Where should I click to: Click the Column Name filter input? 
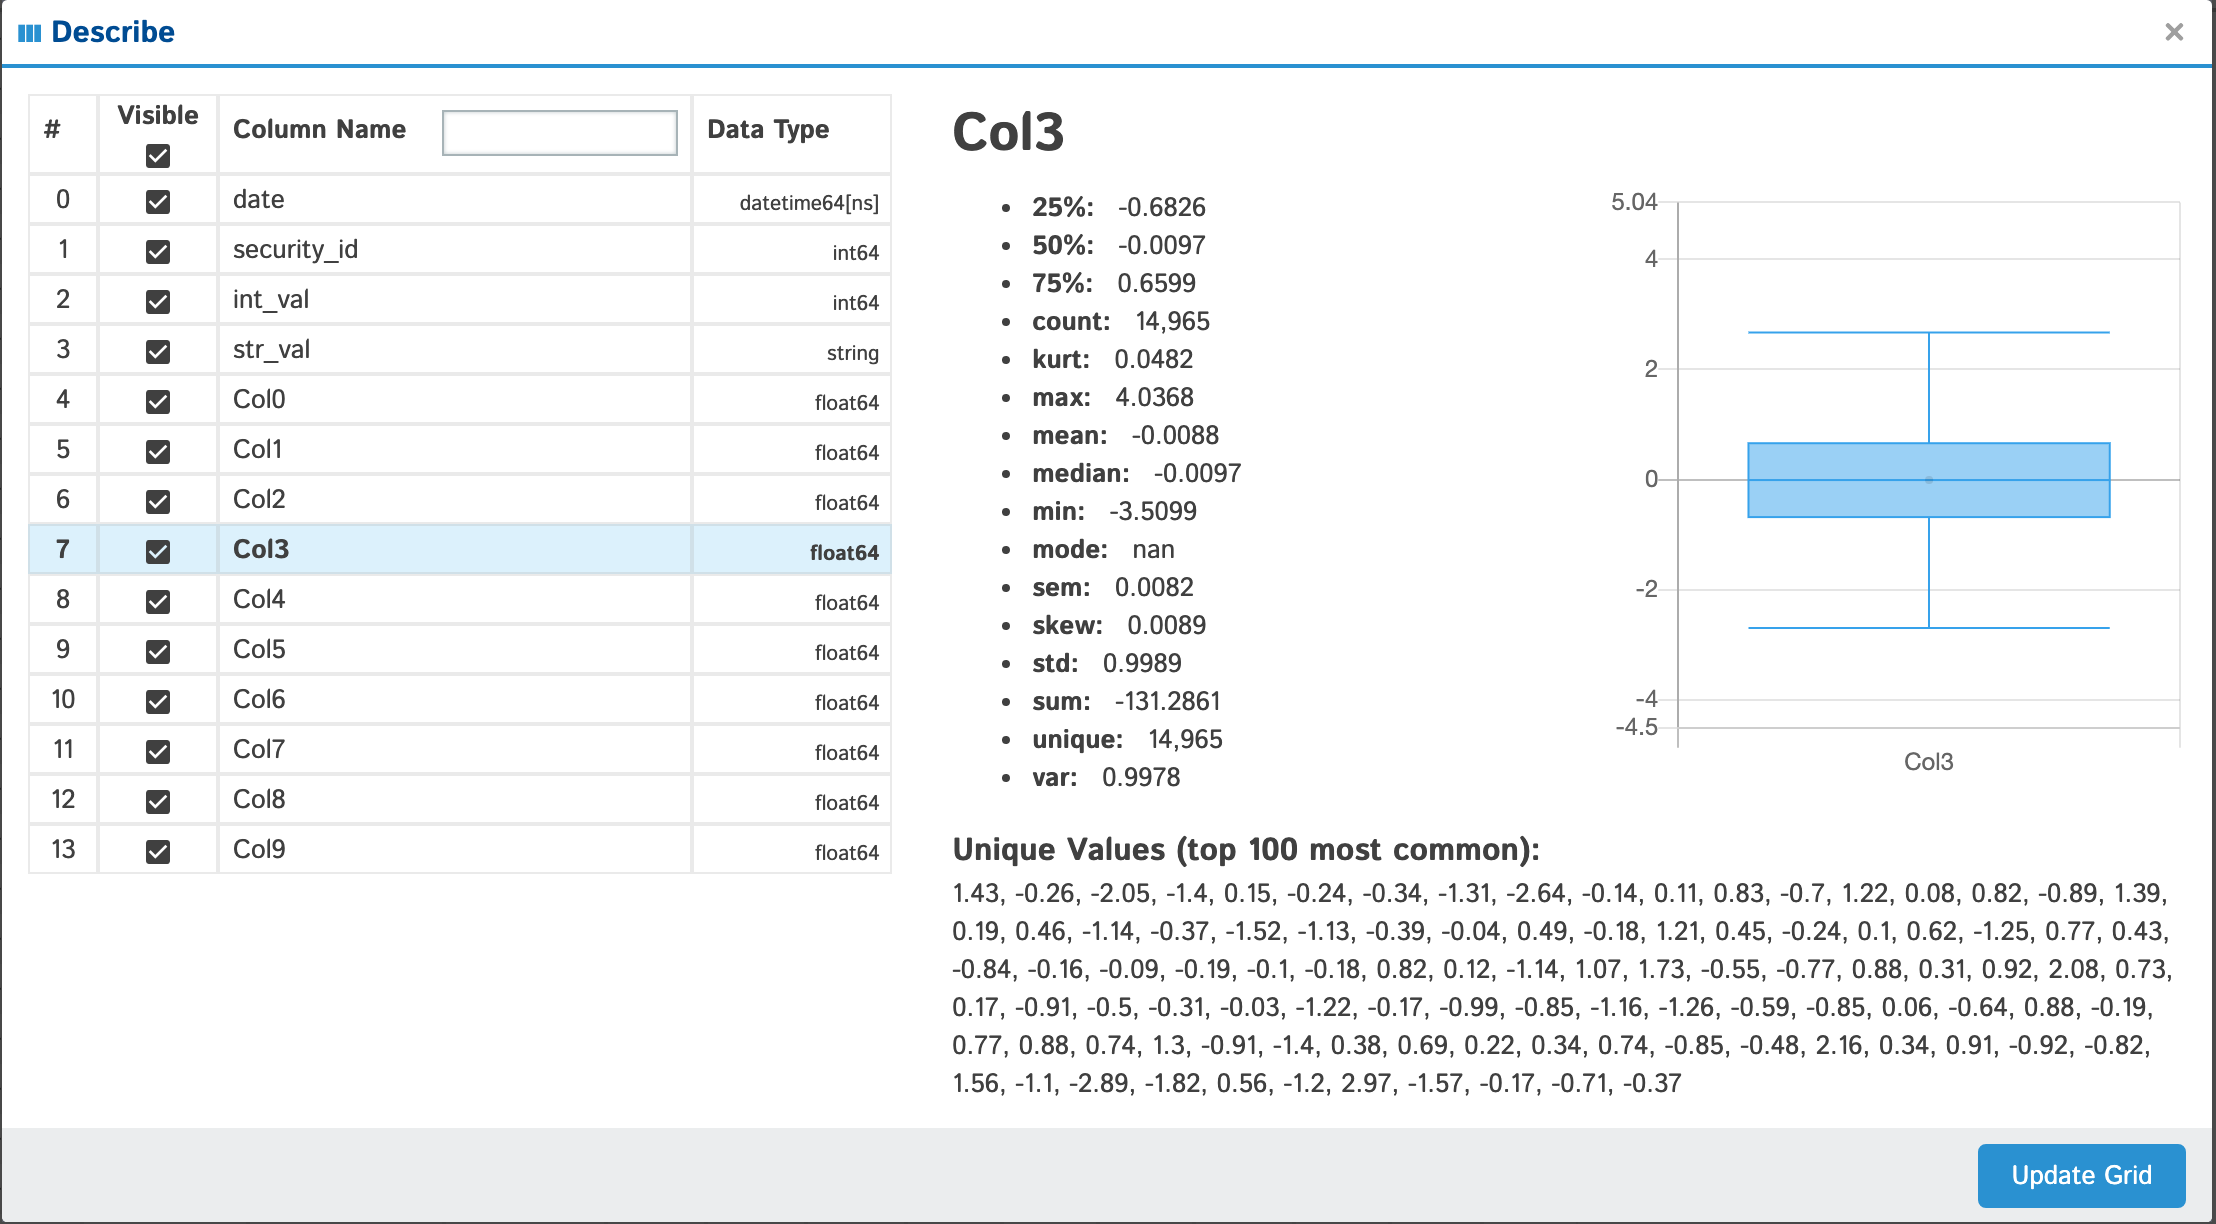click(559, 132)
